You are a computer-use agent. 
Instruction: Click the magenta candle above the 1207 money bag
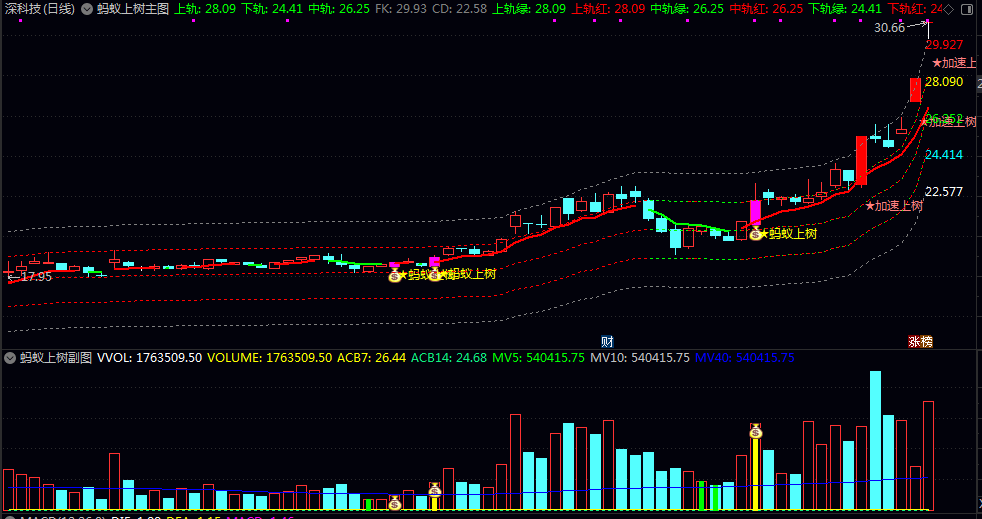[756, 213]
